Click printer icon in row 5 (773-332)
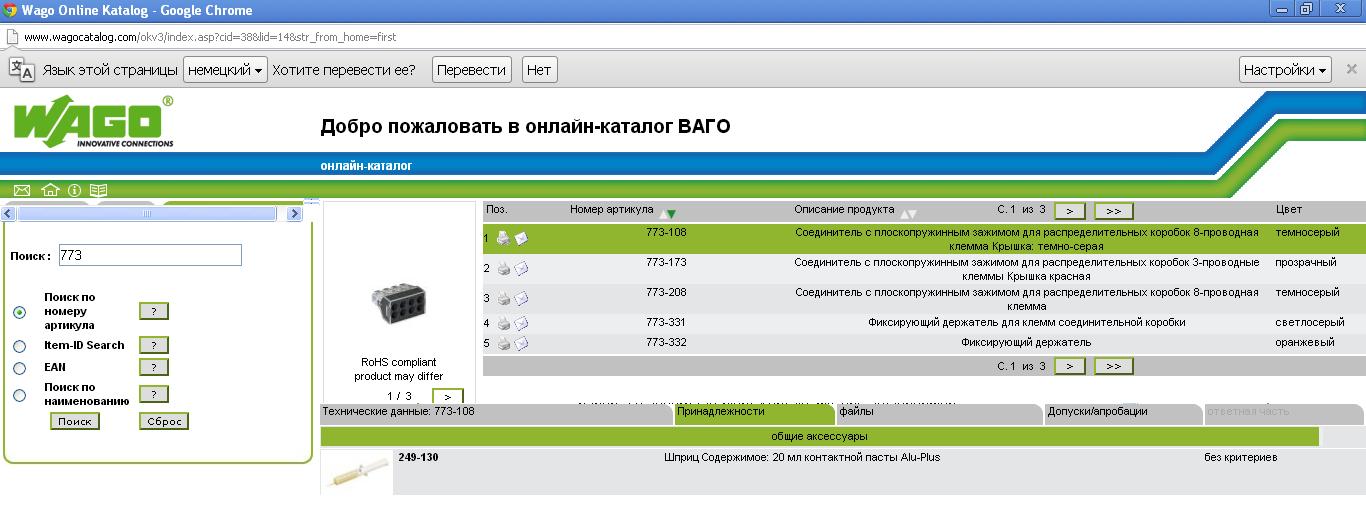1366x520 pixels. 503,343
